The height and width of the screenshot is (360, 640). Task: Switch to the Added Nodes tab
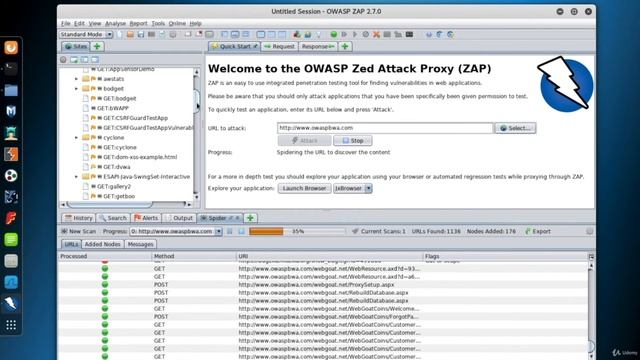click(x=102, y=244)
